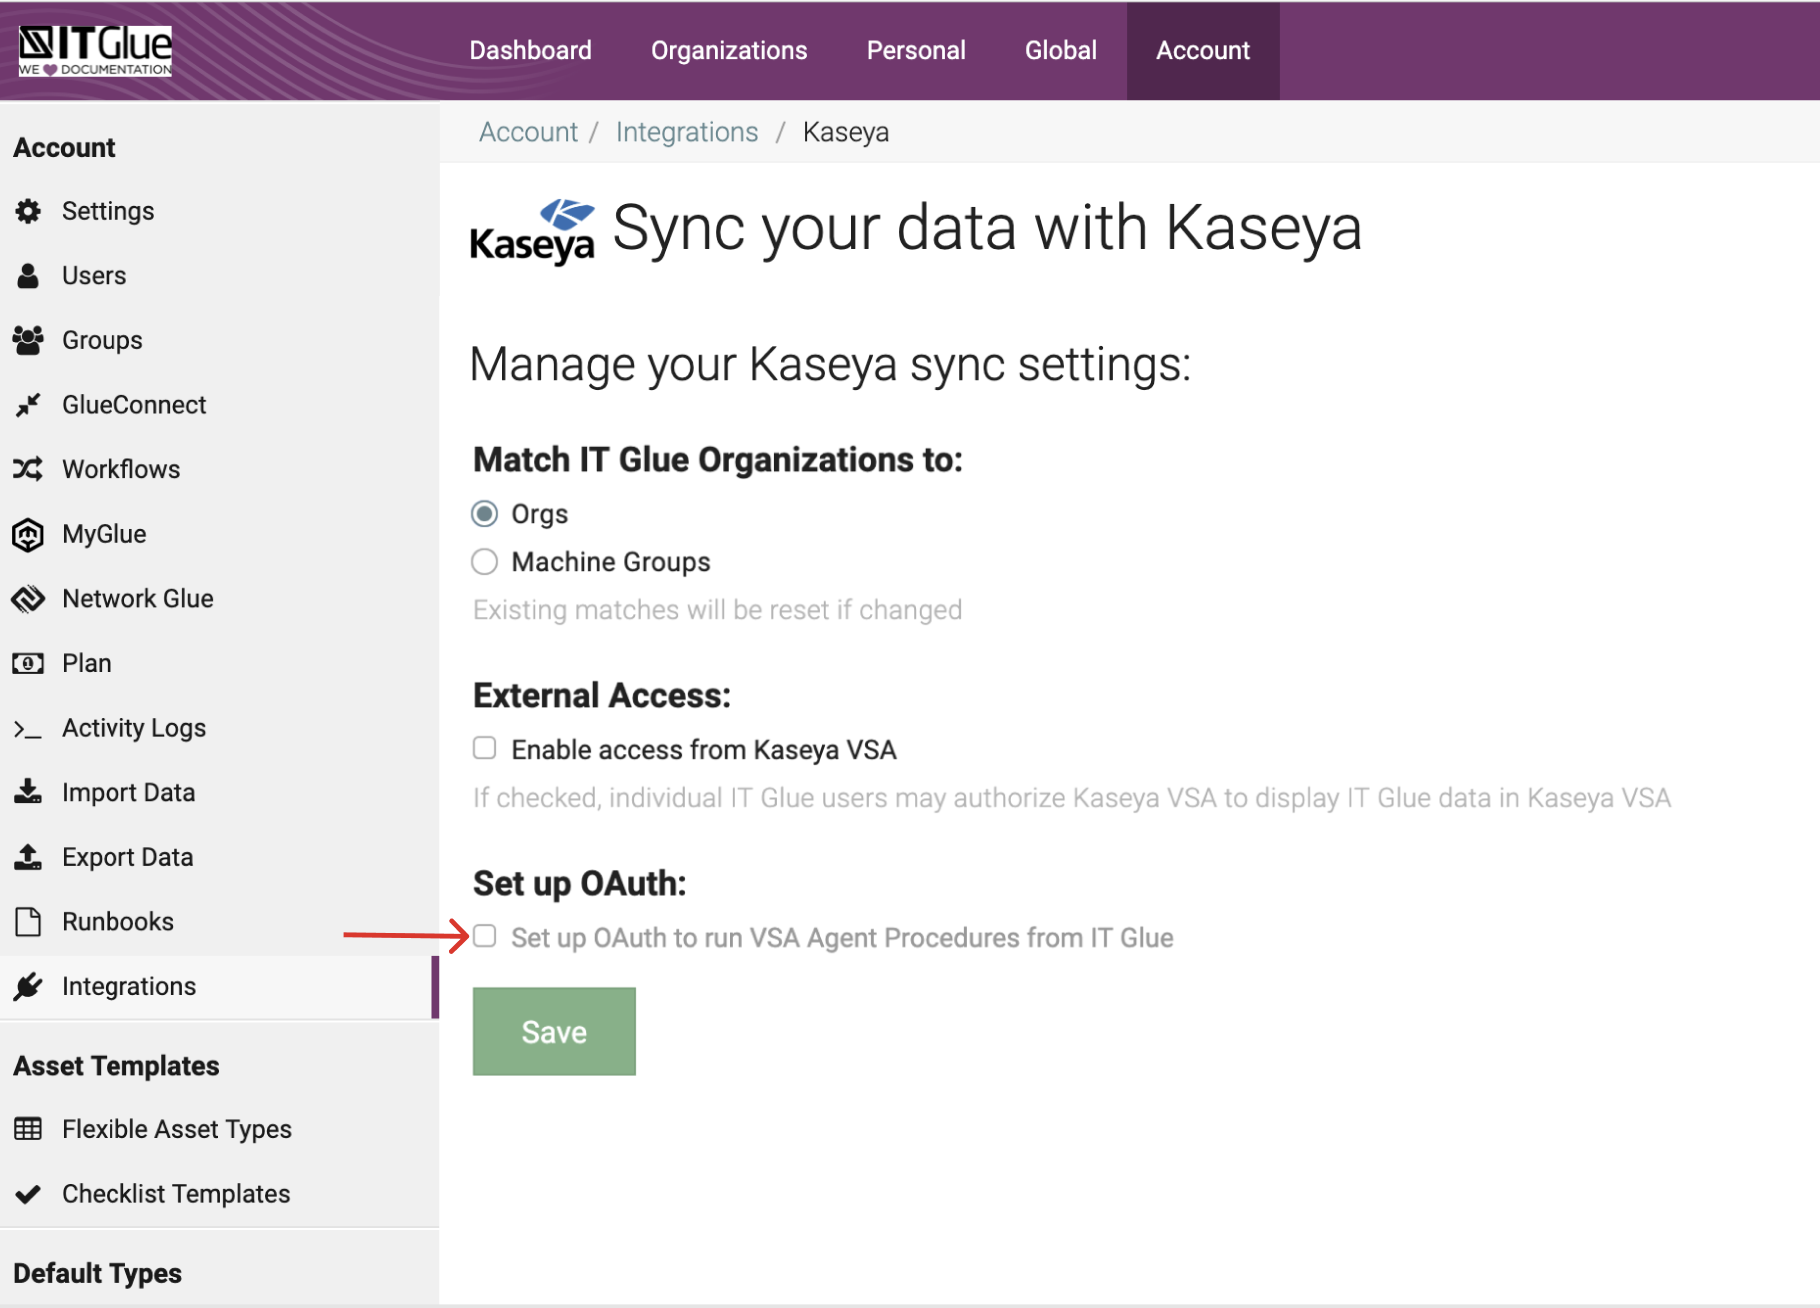Image resolution: width=1820 pixels, height=1308 pixels.
Task: Click the Network Glue icon
Action: coord(28,599)
